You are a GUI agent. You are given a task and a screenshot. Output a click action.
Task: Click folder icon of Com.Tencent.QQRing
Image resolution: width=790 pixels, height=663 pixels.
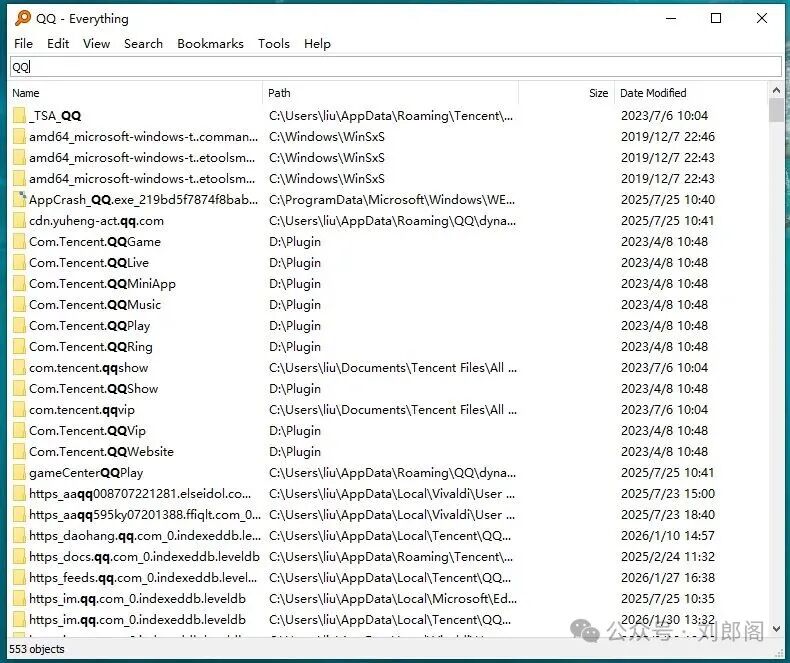click(x=19, y=347)
